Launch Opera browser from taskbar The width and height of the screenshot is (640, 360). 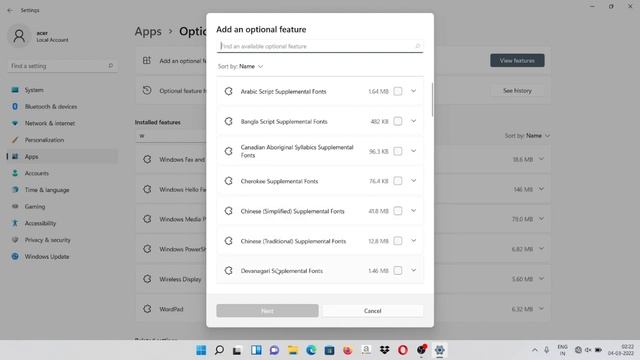click(403, 350)
